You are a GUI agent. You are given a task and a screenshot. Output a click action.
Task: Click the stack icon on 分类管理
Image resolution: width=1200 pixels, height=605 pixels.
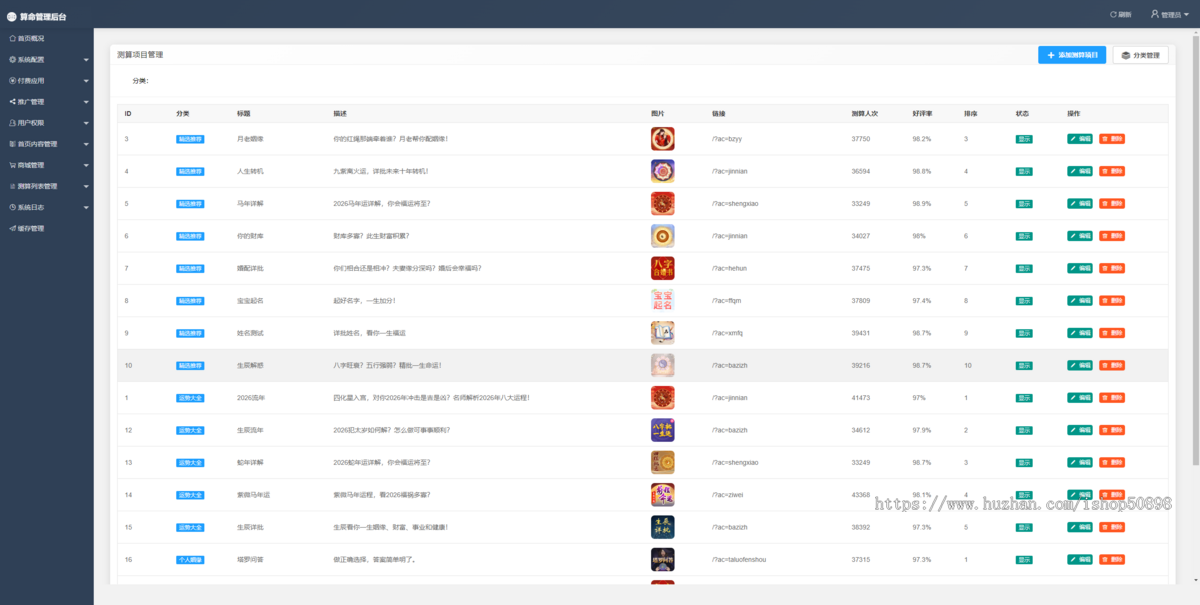point(1126,55)
